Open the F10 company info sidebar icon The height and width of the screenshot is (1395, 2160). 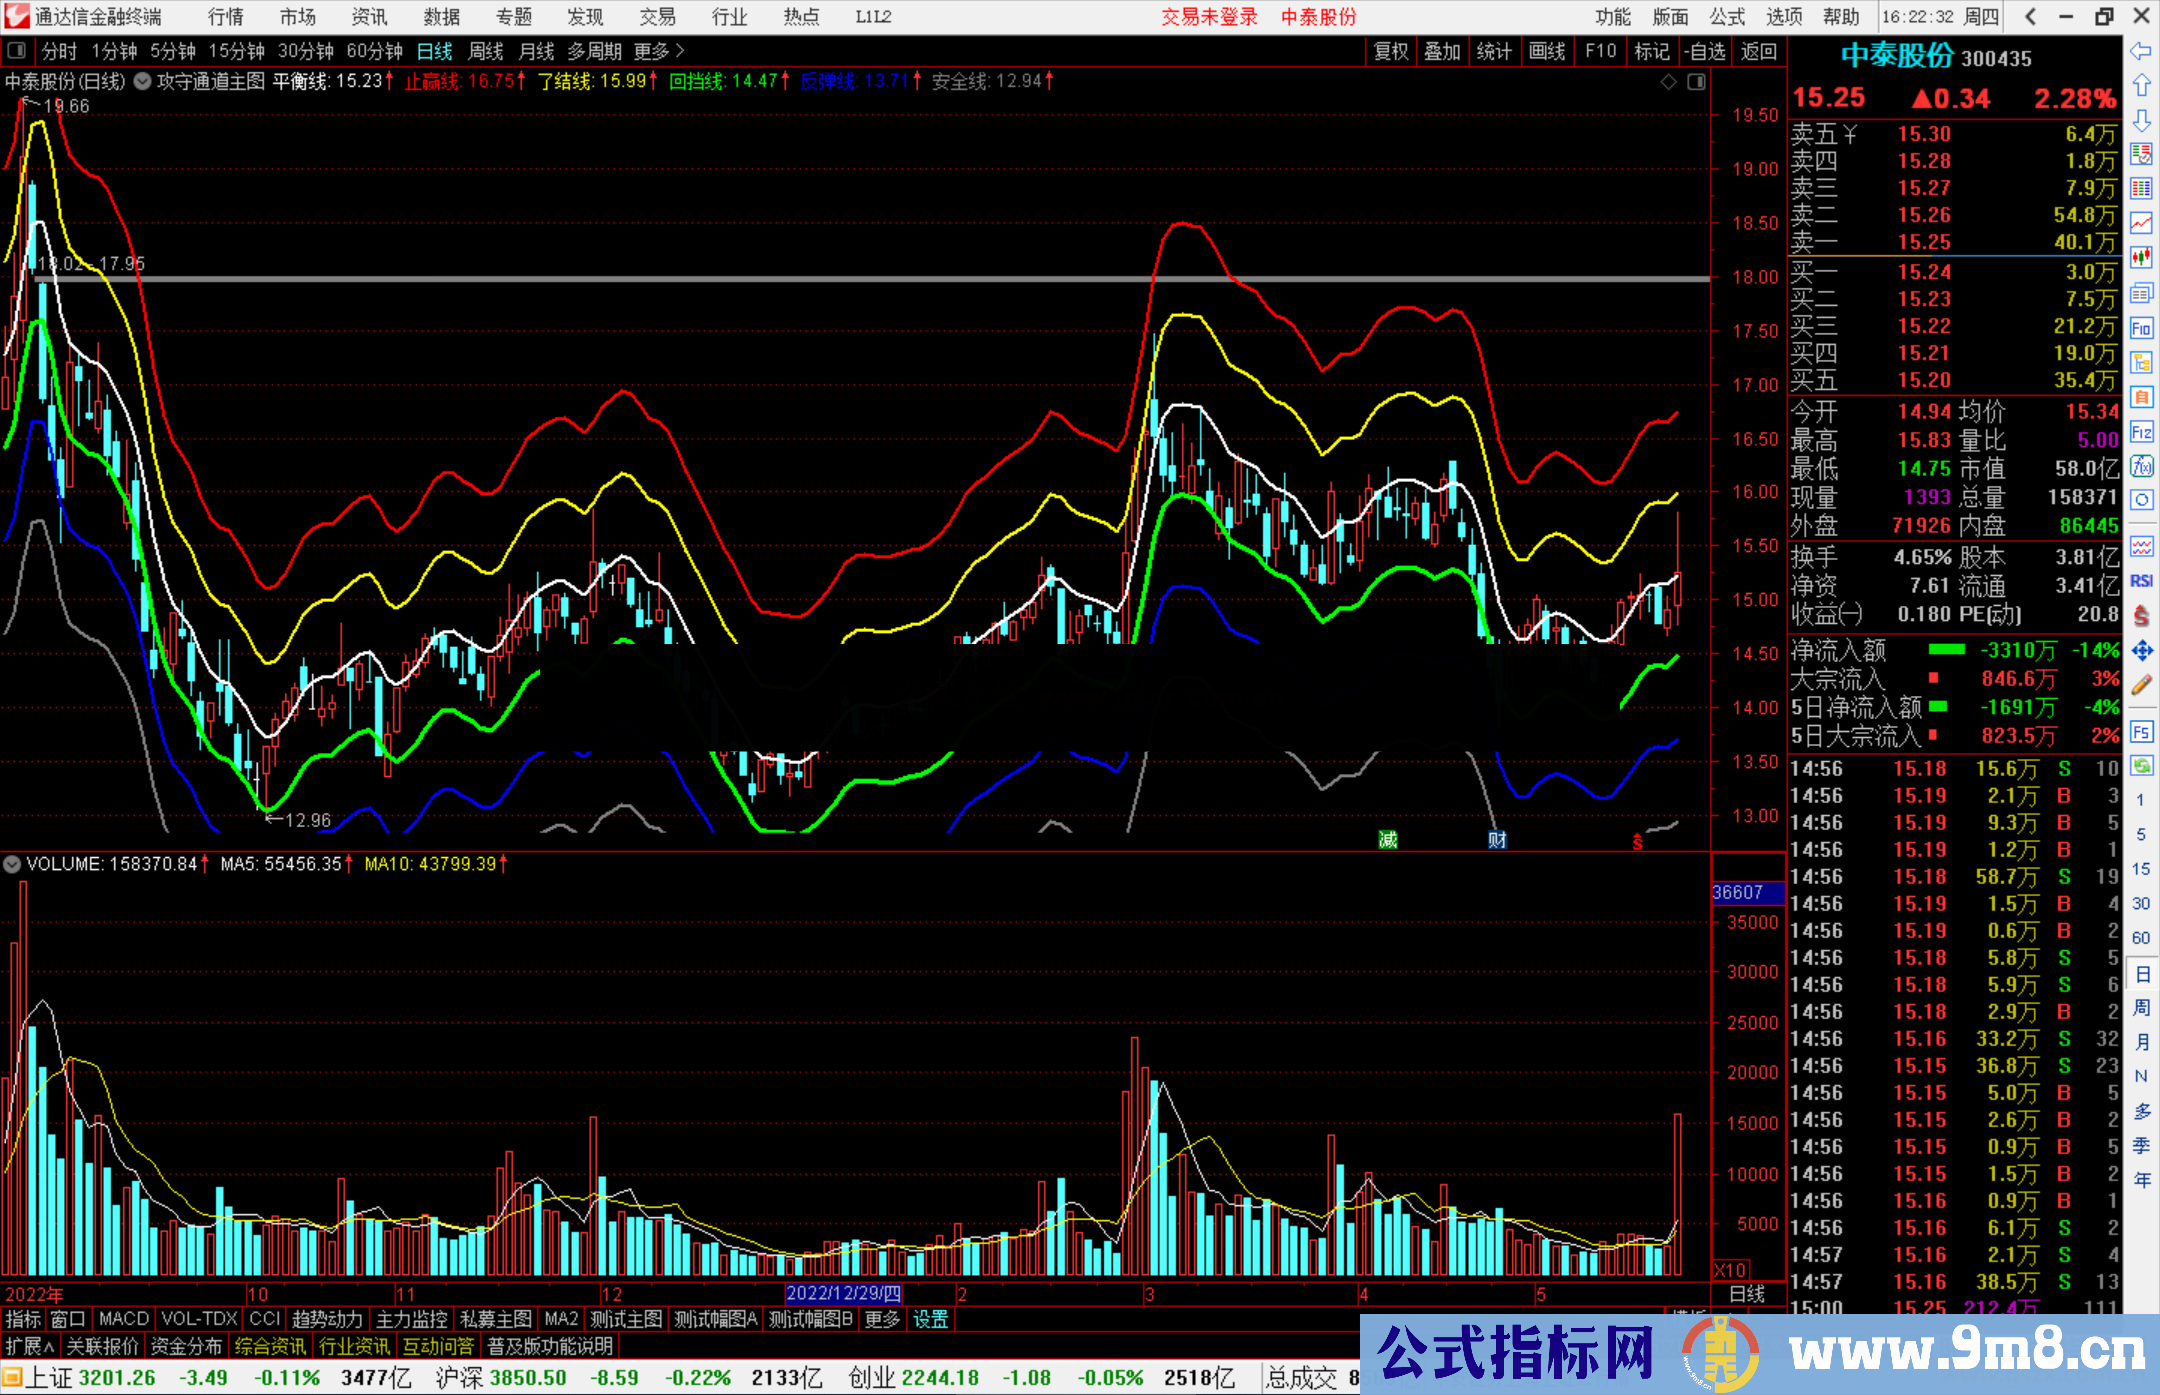click(x=2141, y=328)
